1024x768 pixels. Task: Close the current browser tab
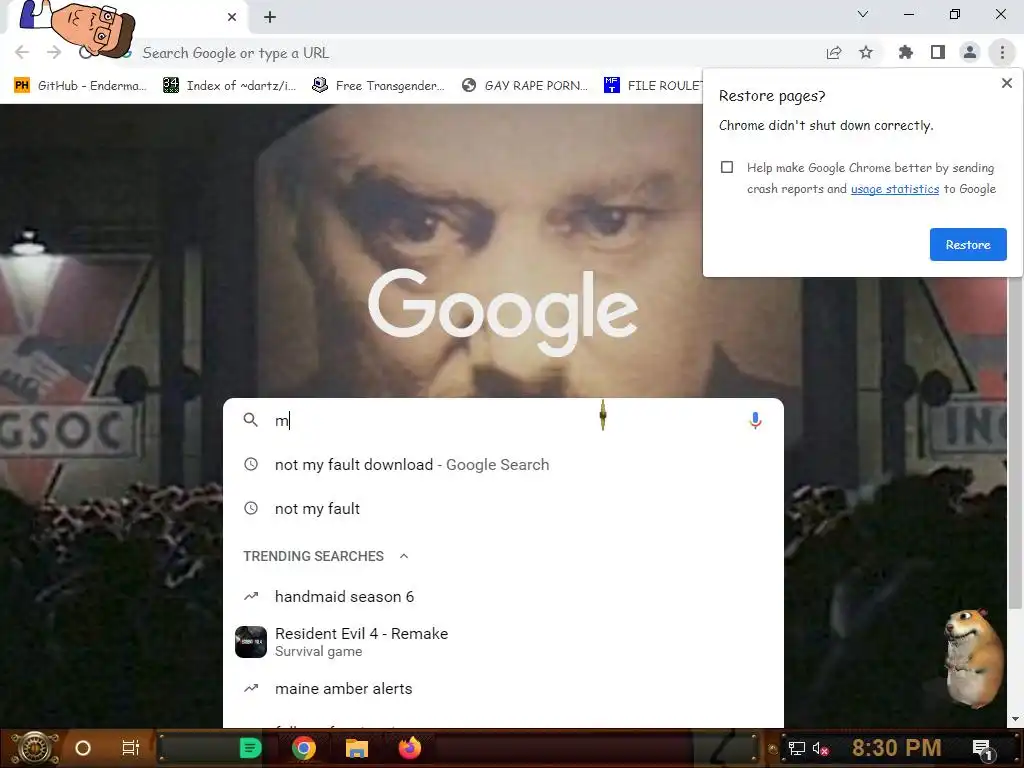(x=232, y=17)
